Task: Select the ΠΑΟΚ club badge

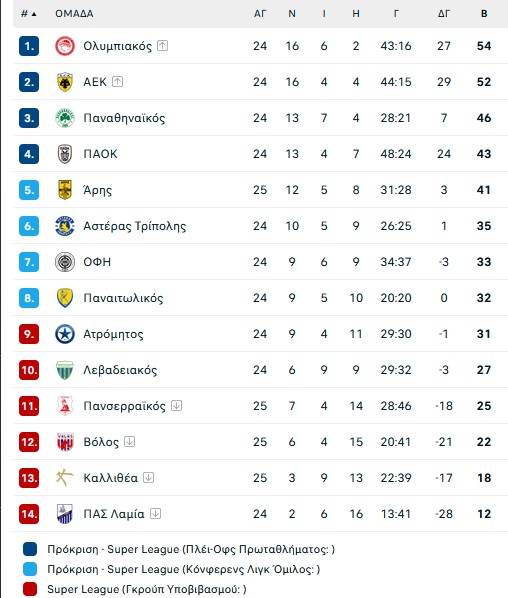Action: 65,154
